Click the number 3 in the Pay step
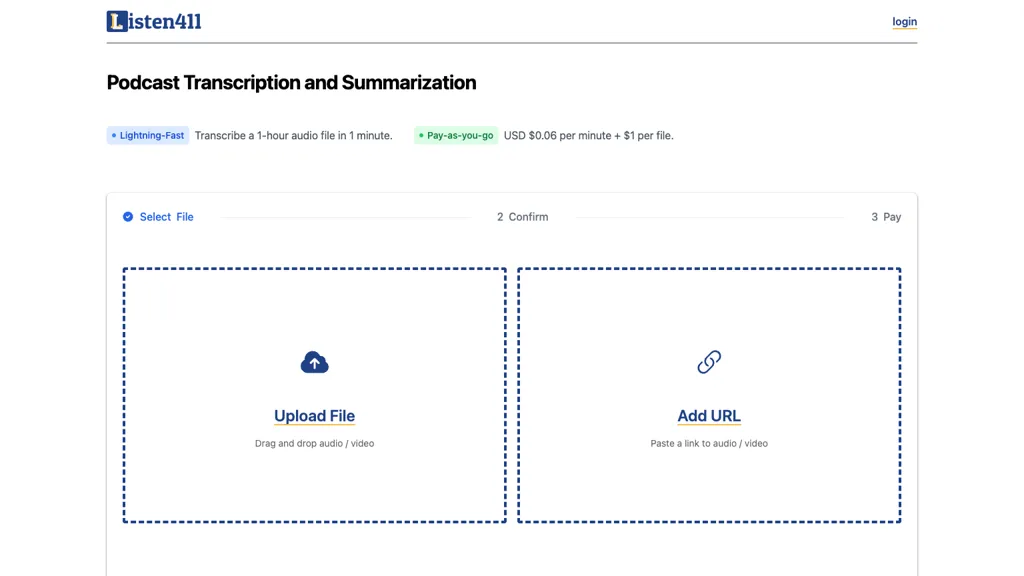1024x576 pixels. click(875, 217)
